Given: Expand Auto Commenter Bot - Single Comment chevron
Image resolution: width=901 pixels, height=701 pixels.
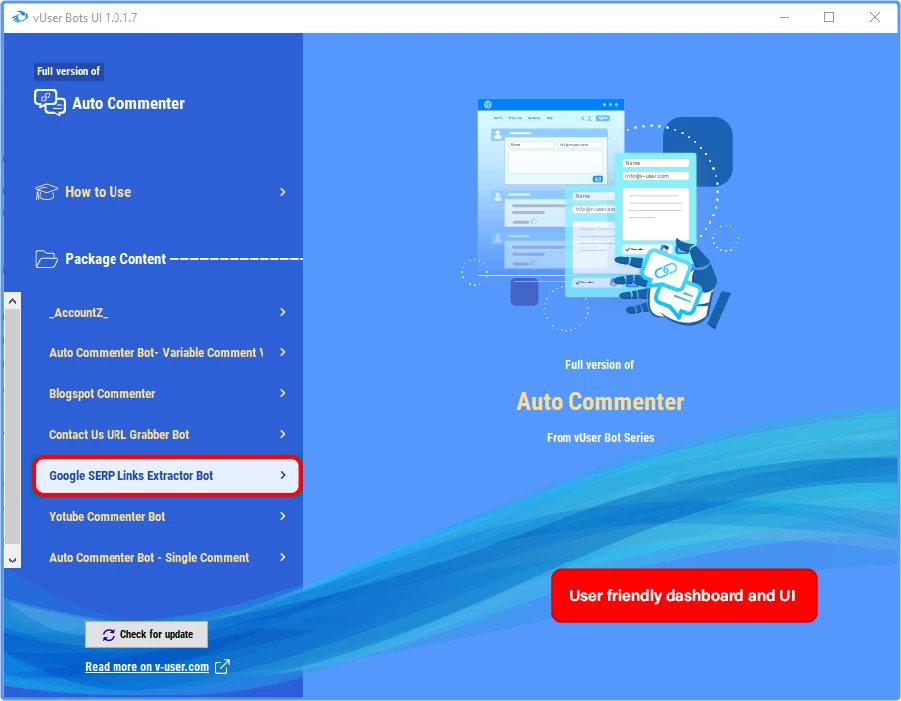Looking at the screenshot, I should (283, 557).
